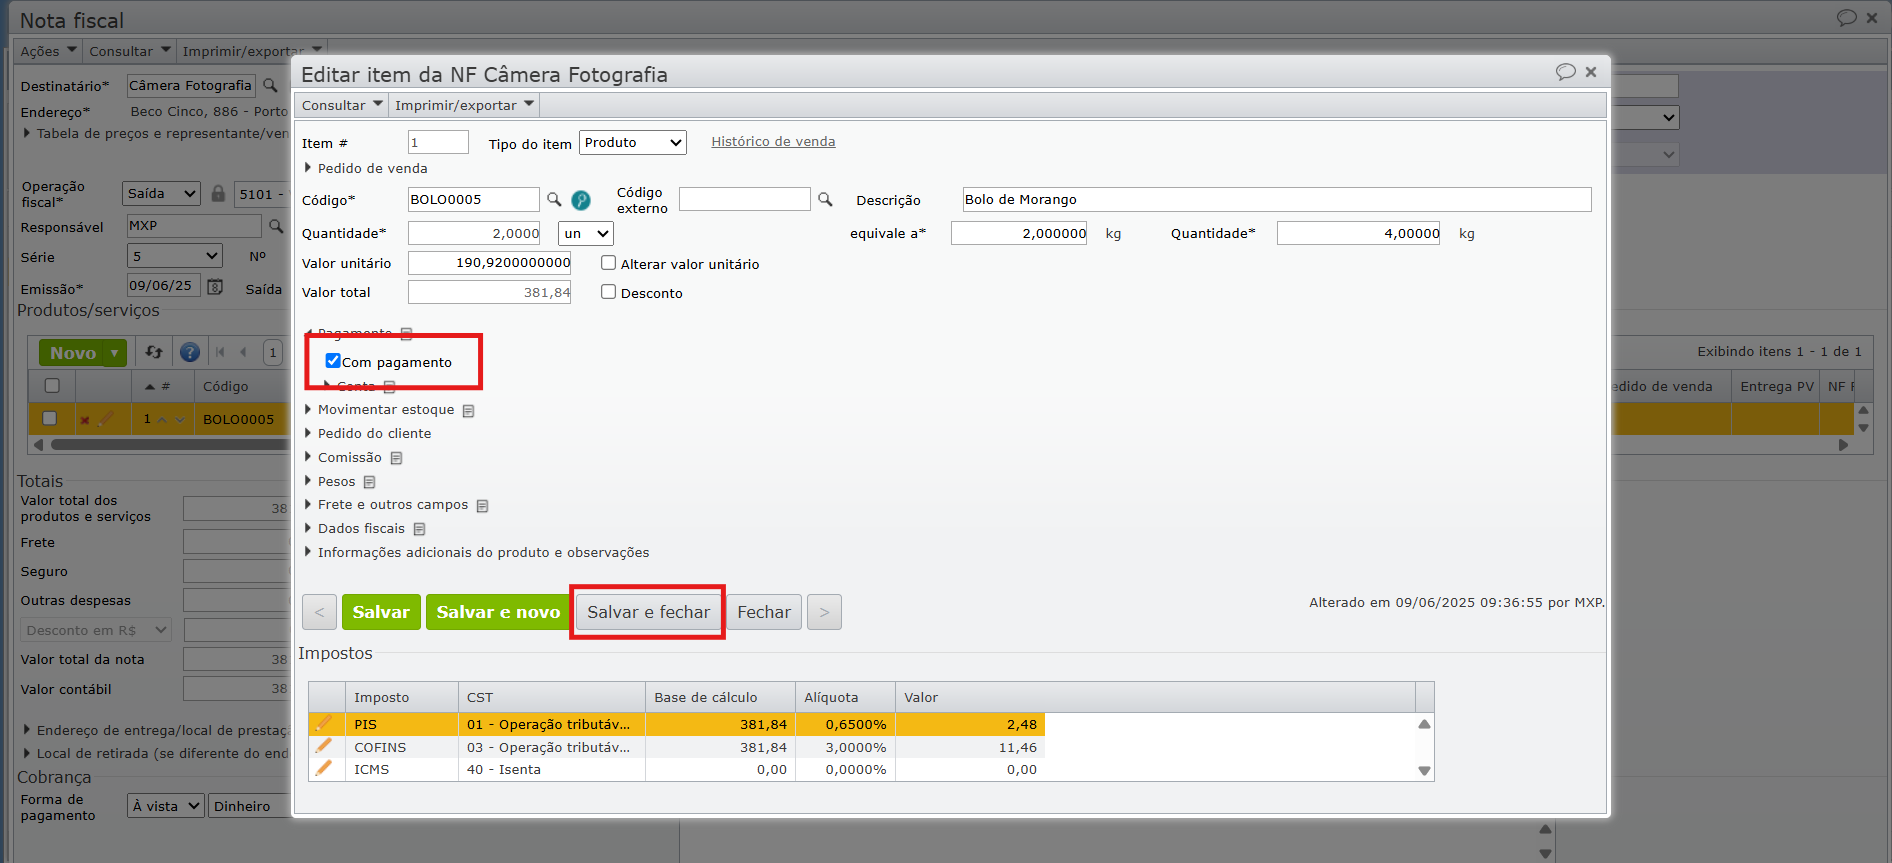Expand the Comissão section
Screen dimensions: 1892x863
344,458
